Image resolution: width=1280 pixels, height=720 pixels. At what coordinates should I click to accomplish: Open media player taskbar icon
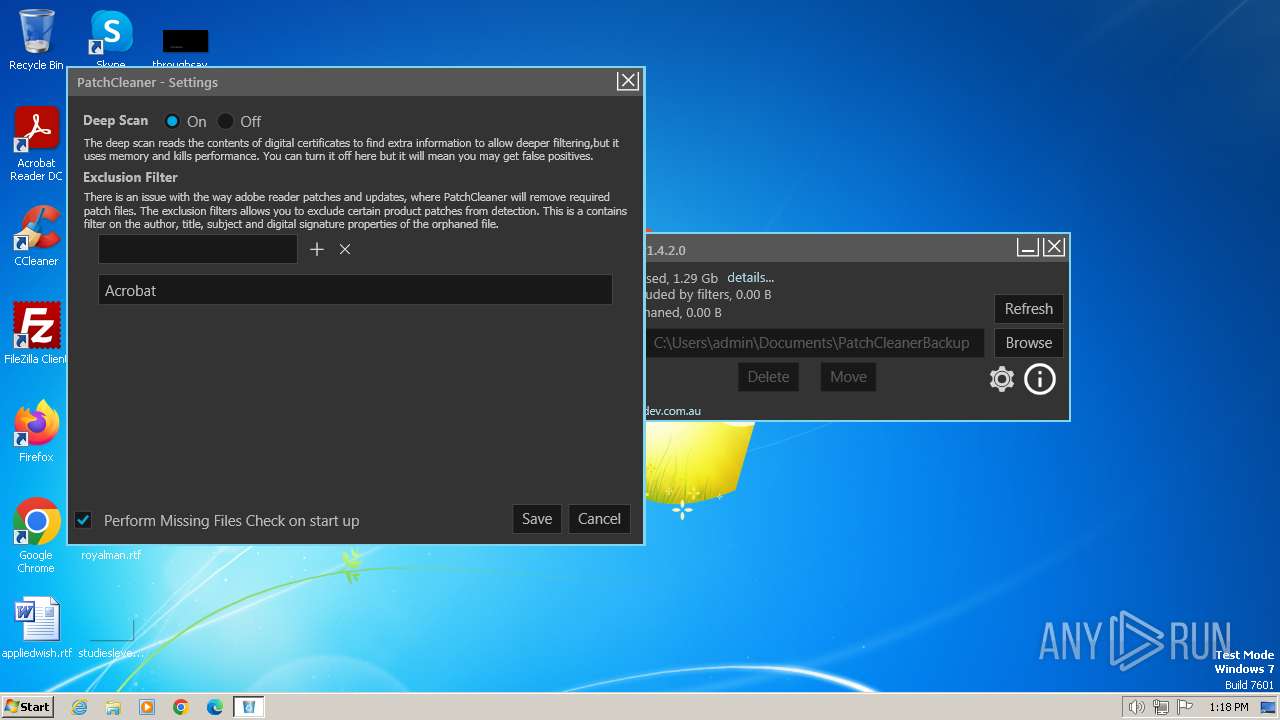(147, 707)
